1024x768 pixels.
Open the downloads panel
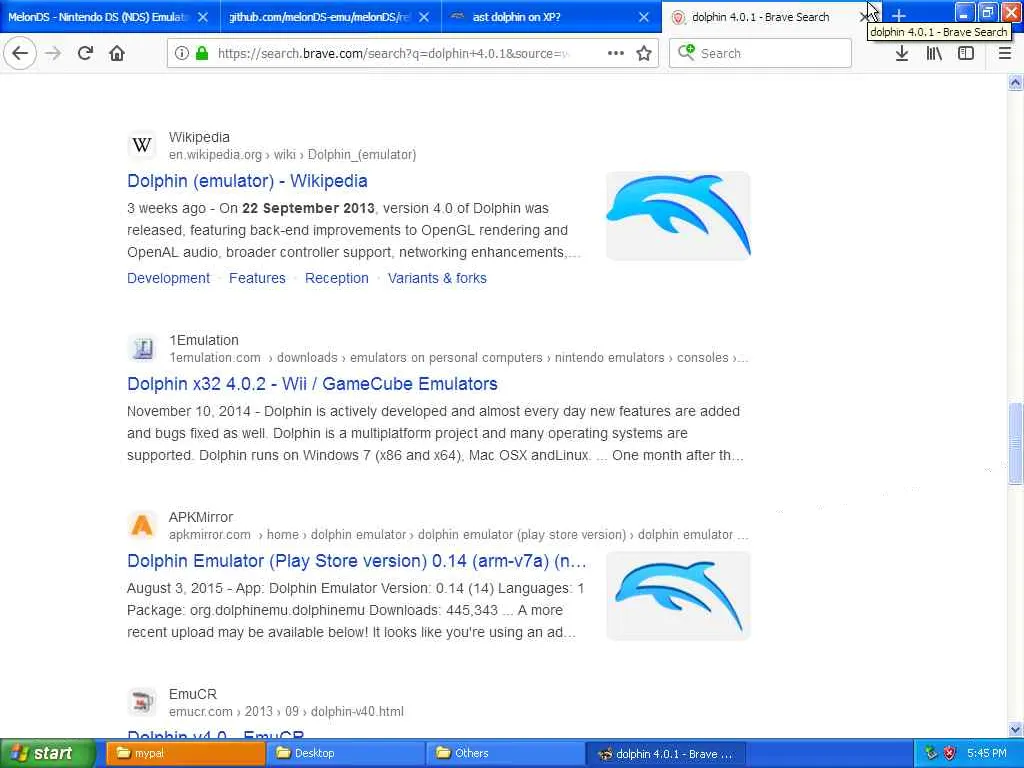(901, 53)
